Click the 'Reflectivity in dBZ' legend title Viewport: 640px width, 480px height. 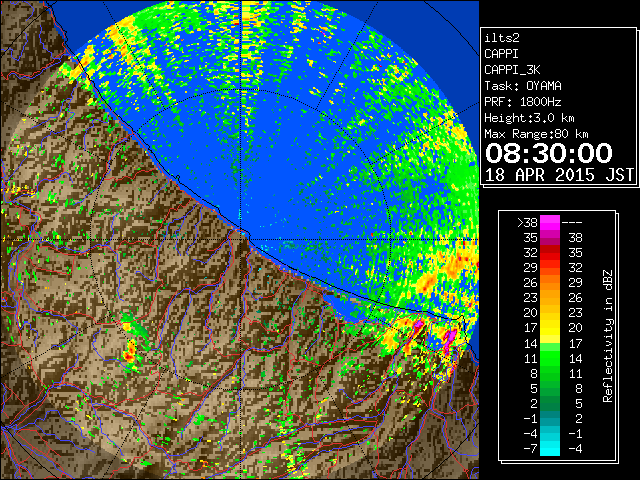pos(607,336)
